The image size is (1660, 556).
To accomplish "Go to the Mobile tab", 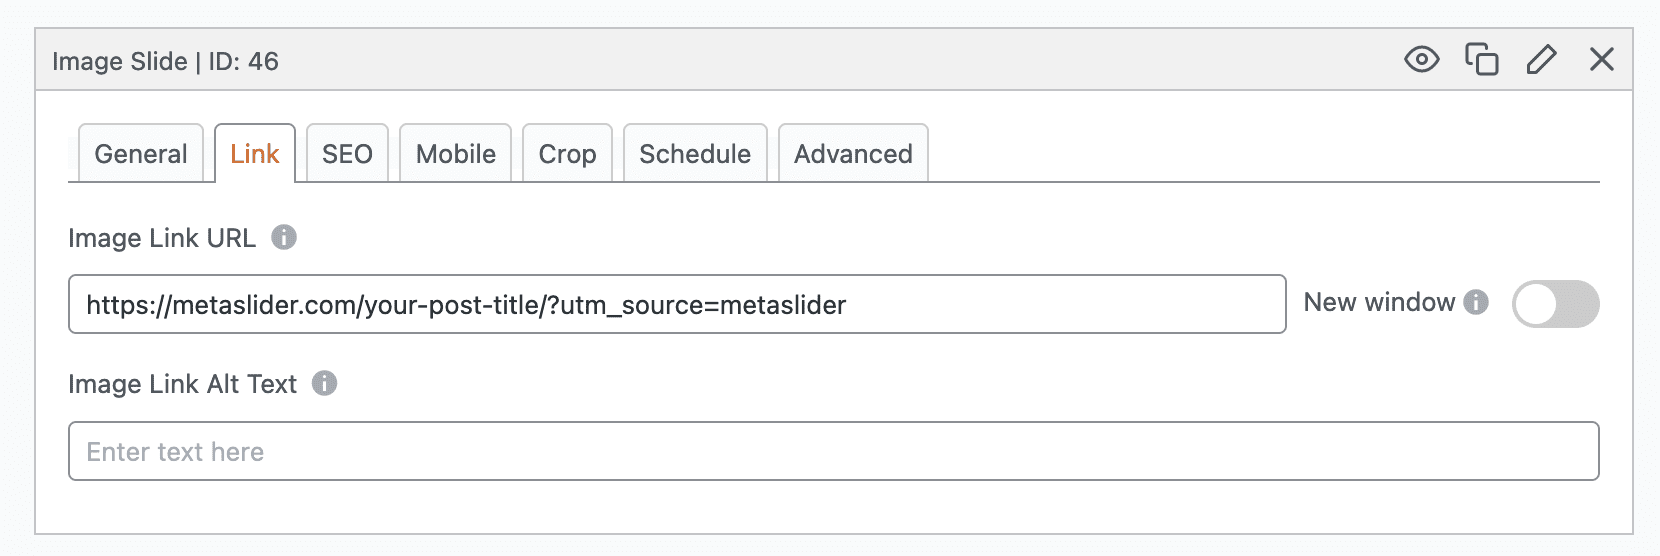I will (456, 154).
